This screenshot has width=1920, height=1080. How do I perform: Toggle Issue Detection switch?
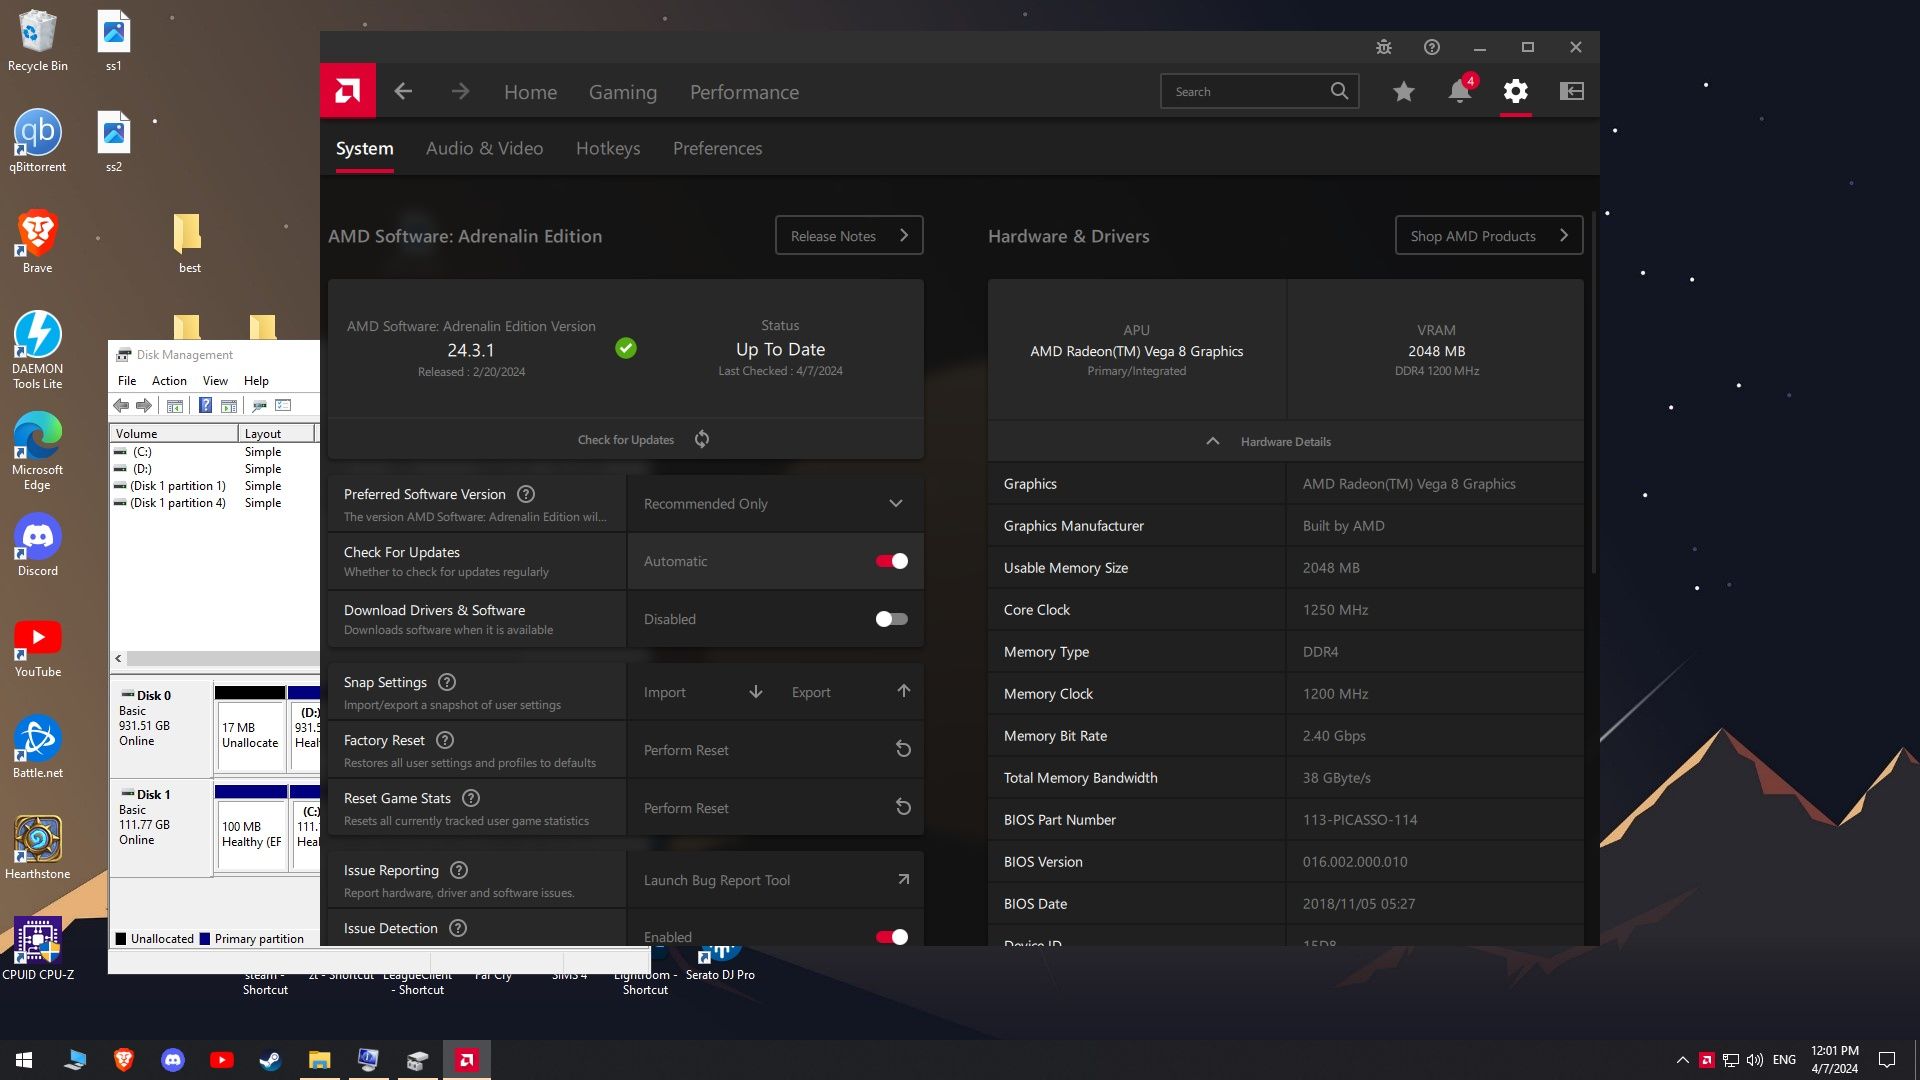point(892,937)
